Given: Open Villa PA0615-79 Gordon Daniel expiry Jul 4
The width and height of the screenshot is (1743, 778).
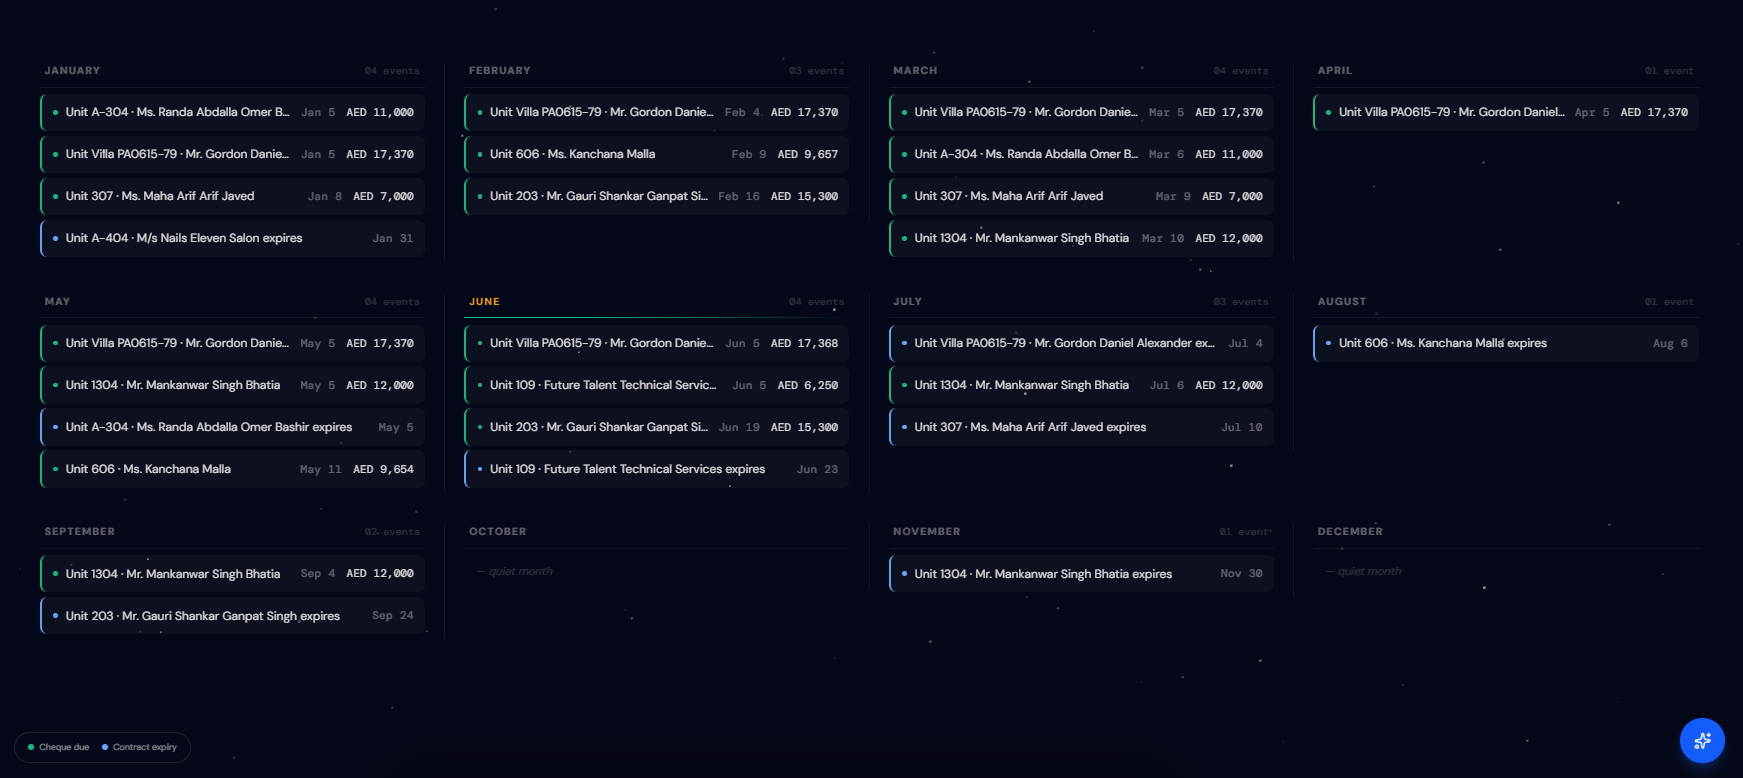Looking at the screenshot, I should coord(1081,343).
